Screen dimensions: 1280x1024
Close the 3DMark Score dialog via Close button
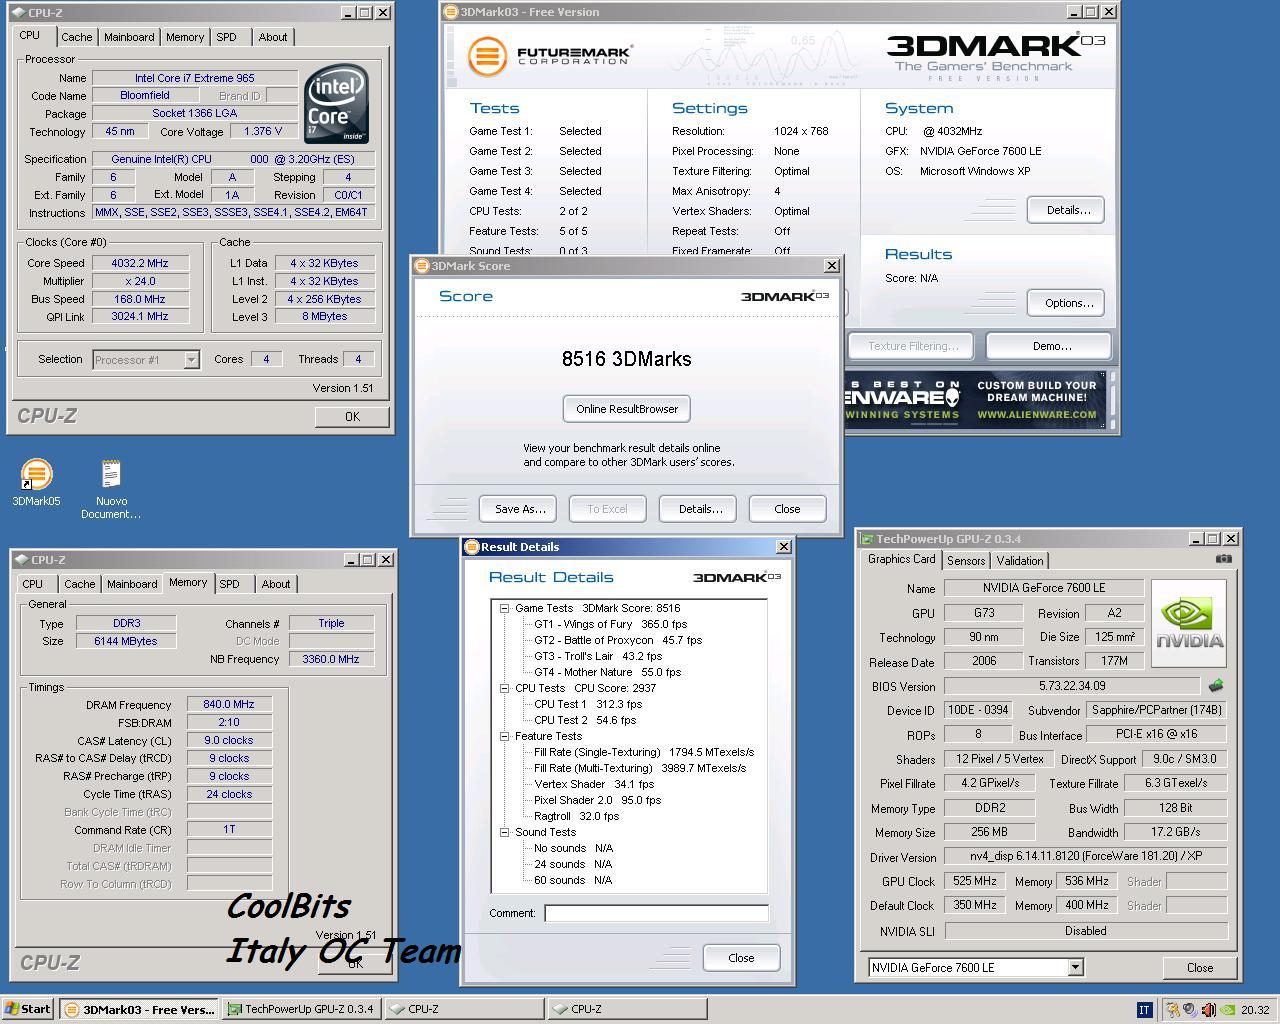click(x=787, y=509)
